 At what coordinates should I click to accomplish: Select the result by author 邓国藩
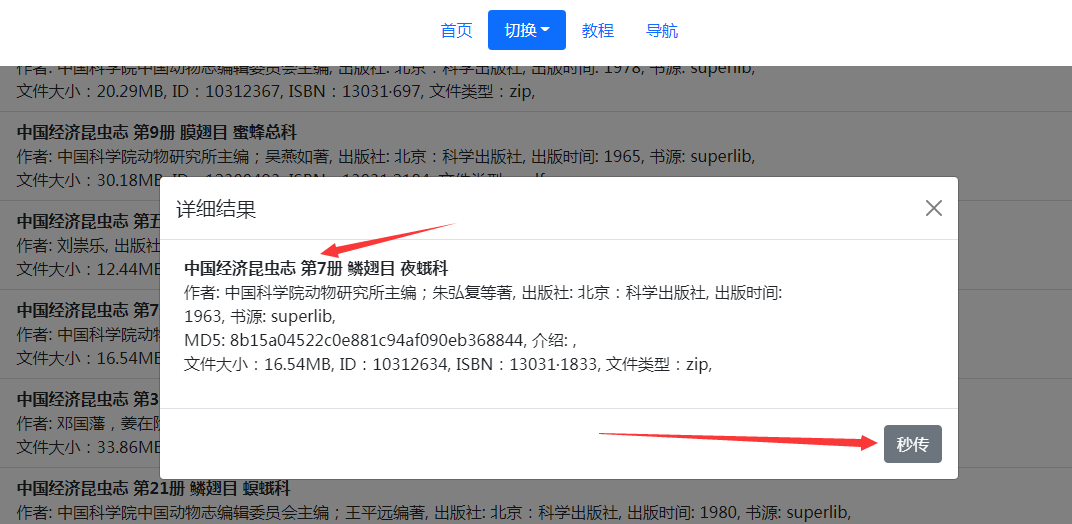80,423
